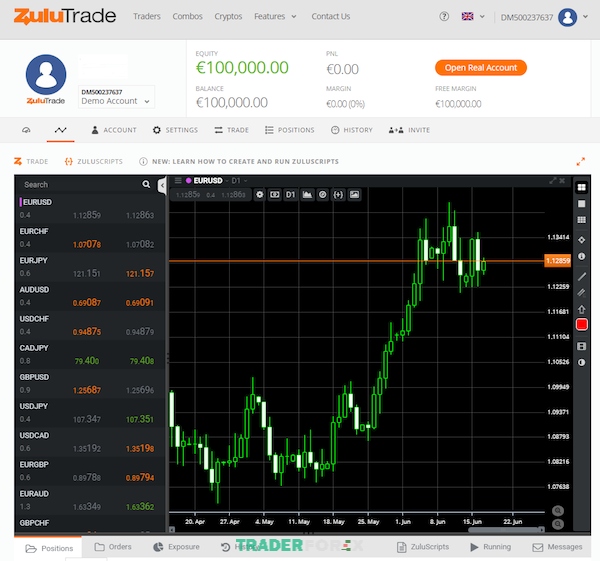Zoom out on the chart
The width and height of the screenshot is (600, 561).
[x=558, y=524]
